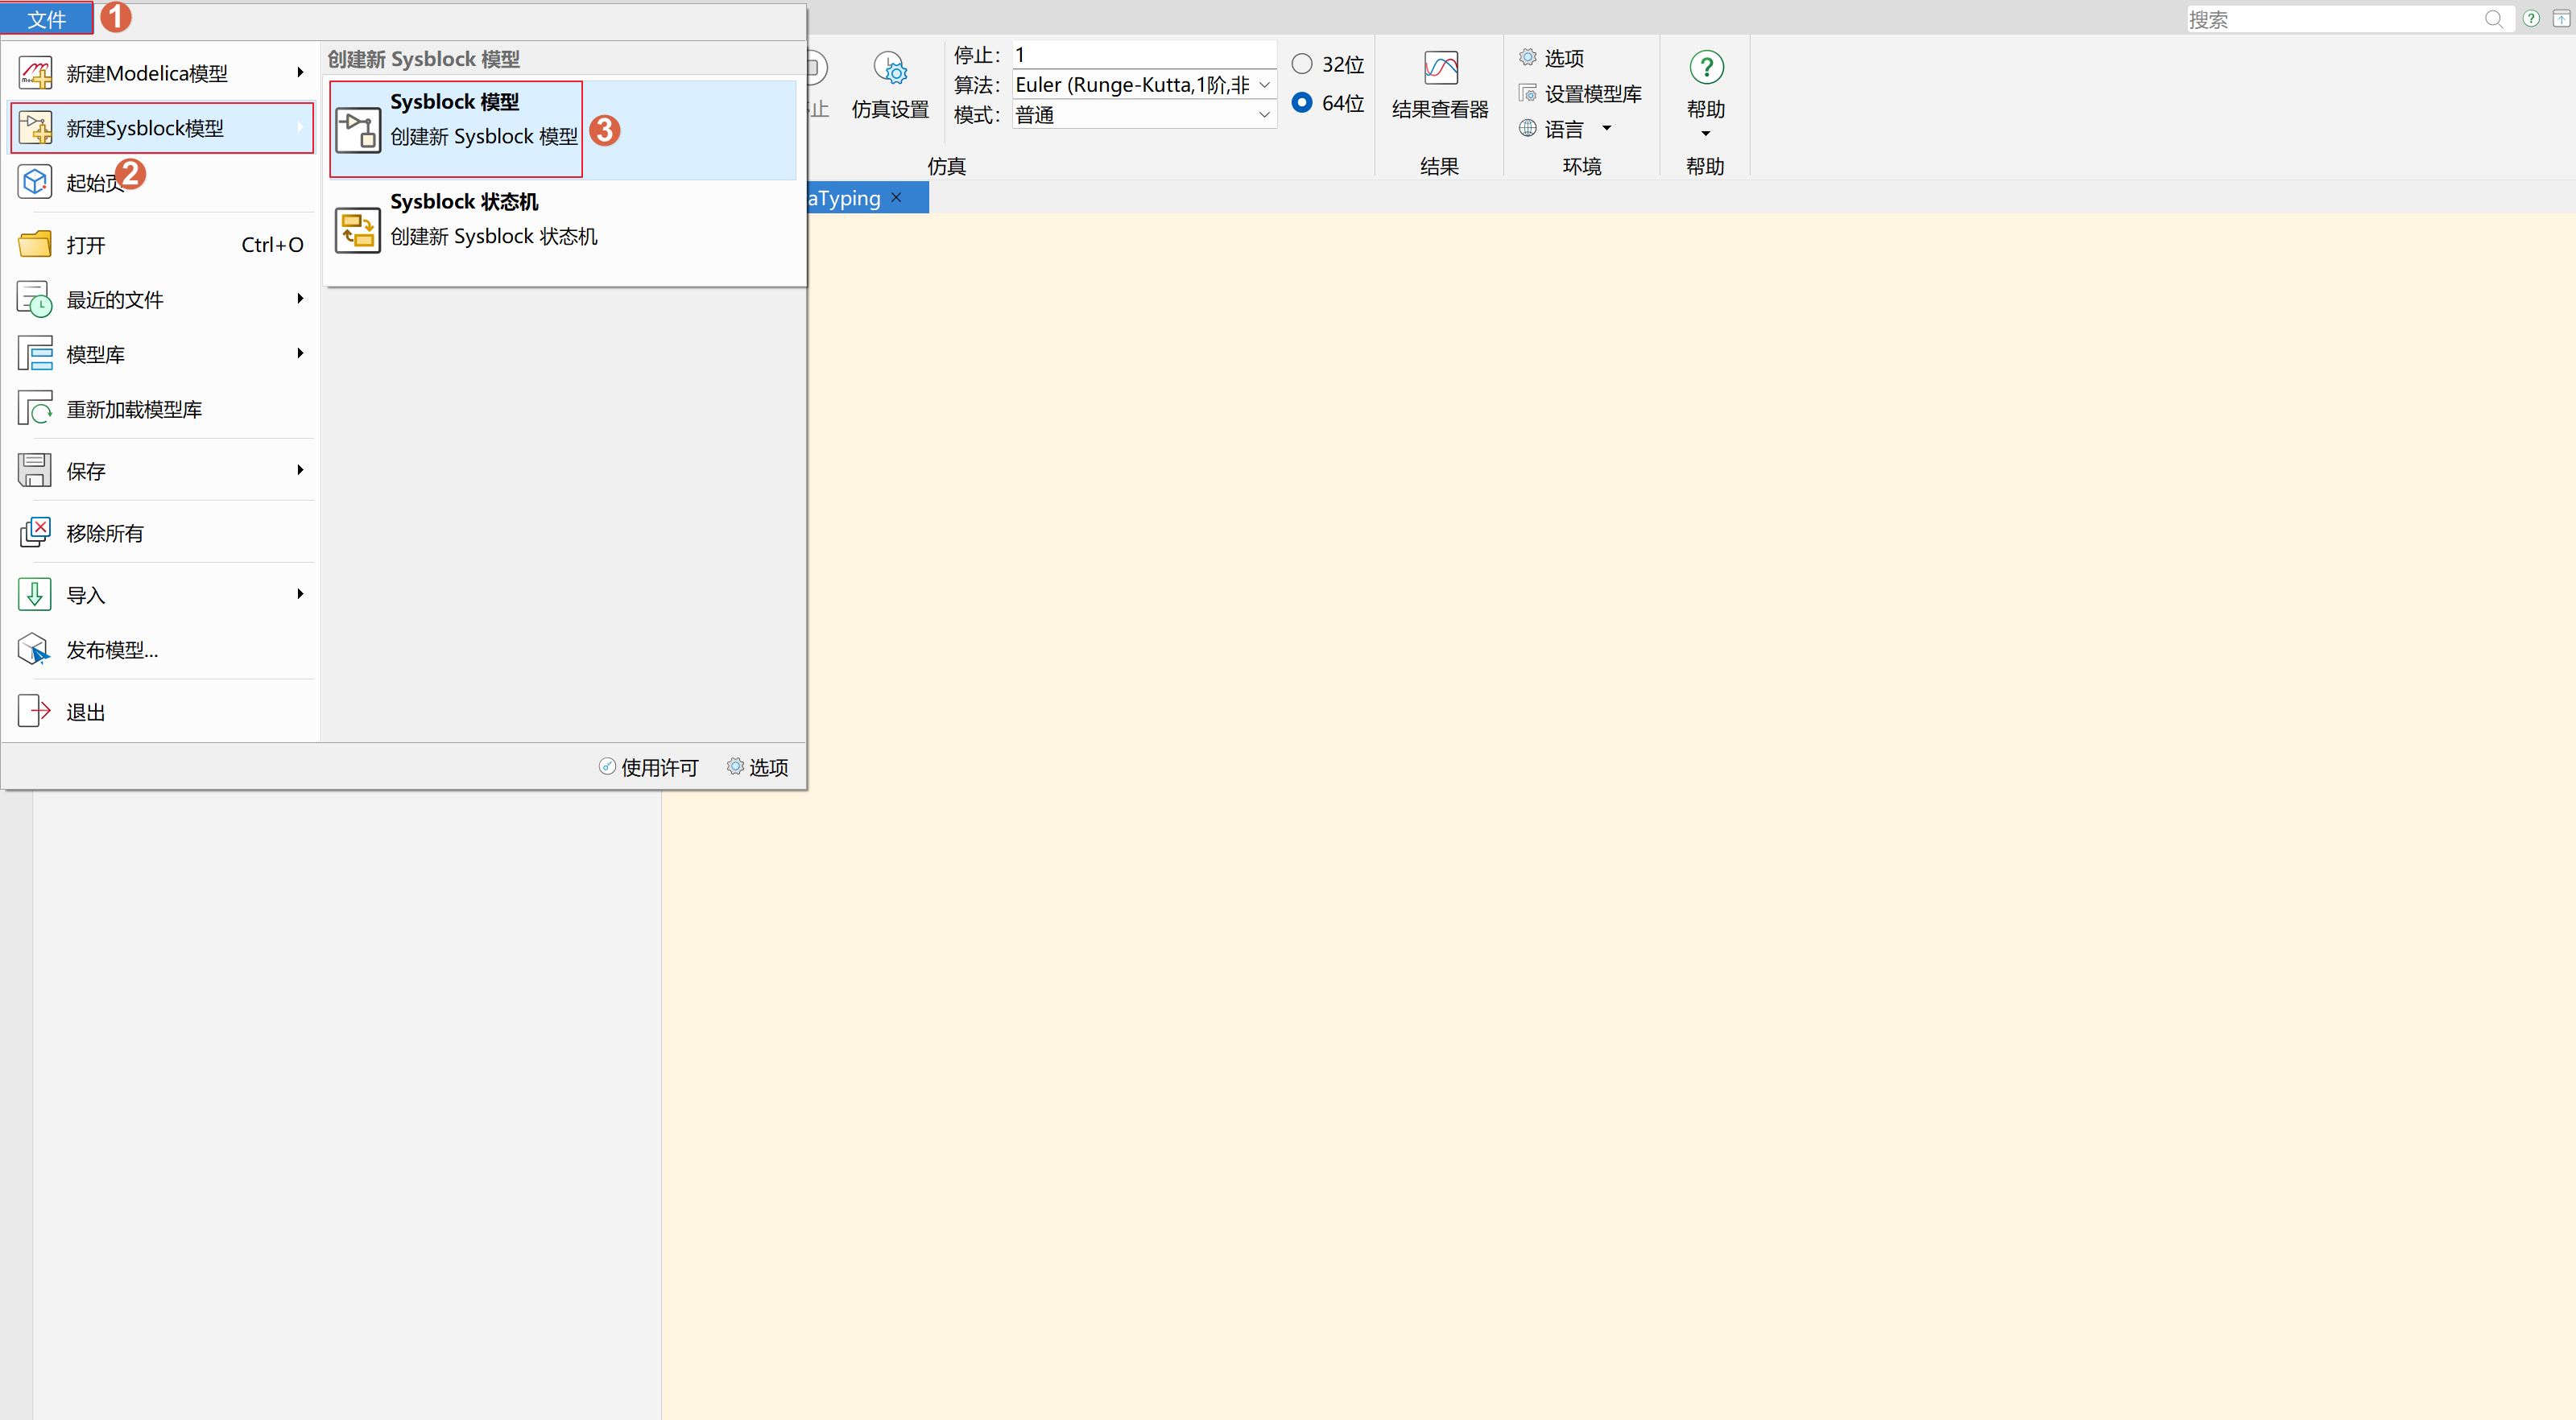Viewport: 2576px width, 1420px height.
Task: Expand the 语言 language dropdown arrow
Action: [x=1607, y=128]
